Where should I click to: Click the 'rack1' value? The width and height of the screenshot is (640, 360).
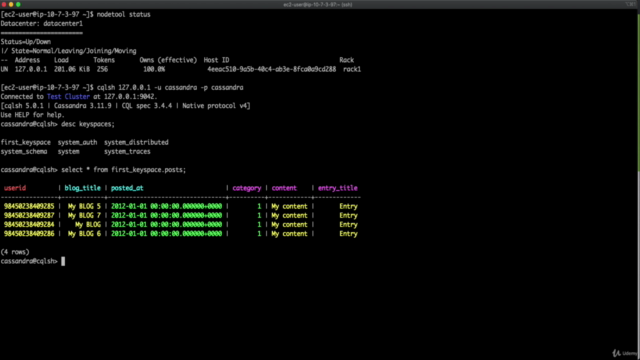(x=352, y=69)
